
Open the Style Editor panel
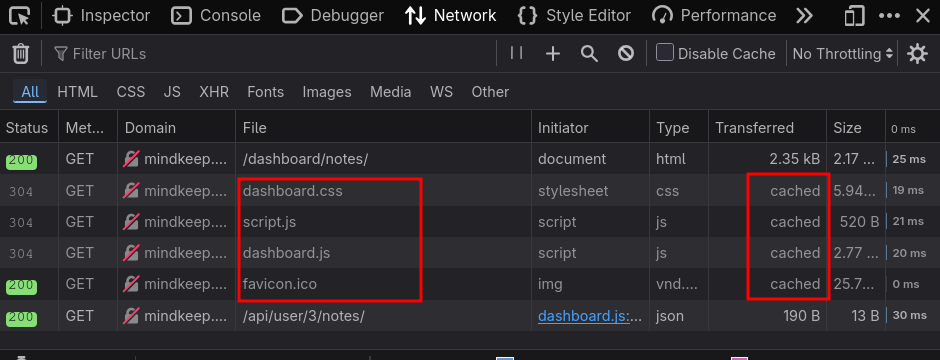pos(574,16)
